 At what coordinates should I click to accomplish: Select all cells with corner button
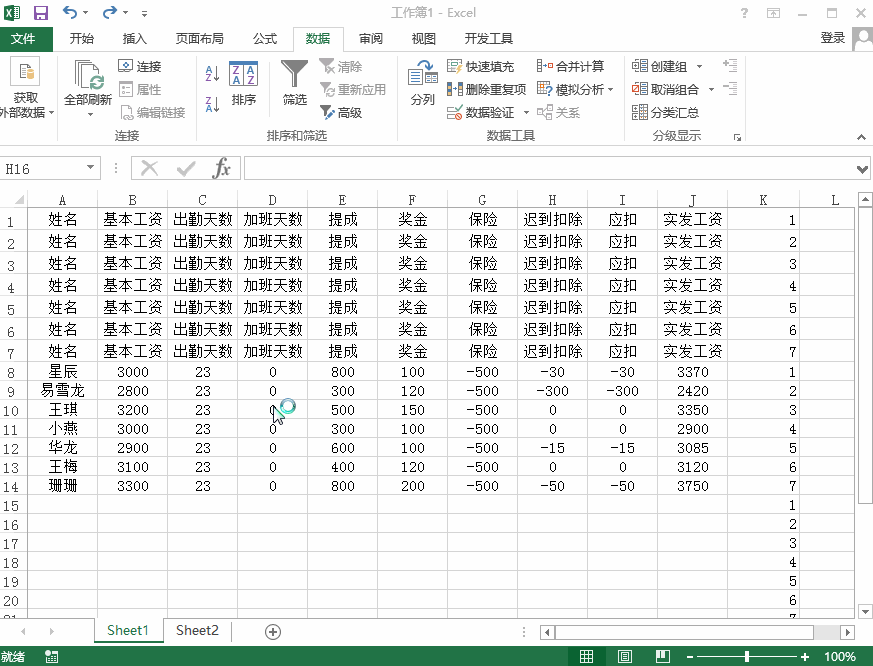click(13, 199)
